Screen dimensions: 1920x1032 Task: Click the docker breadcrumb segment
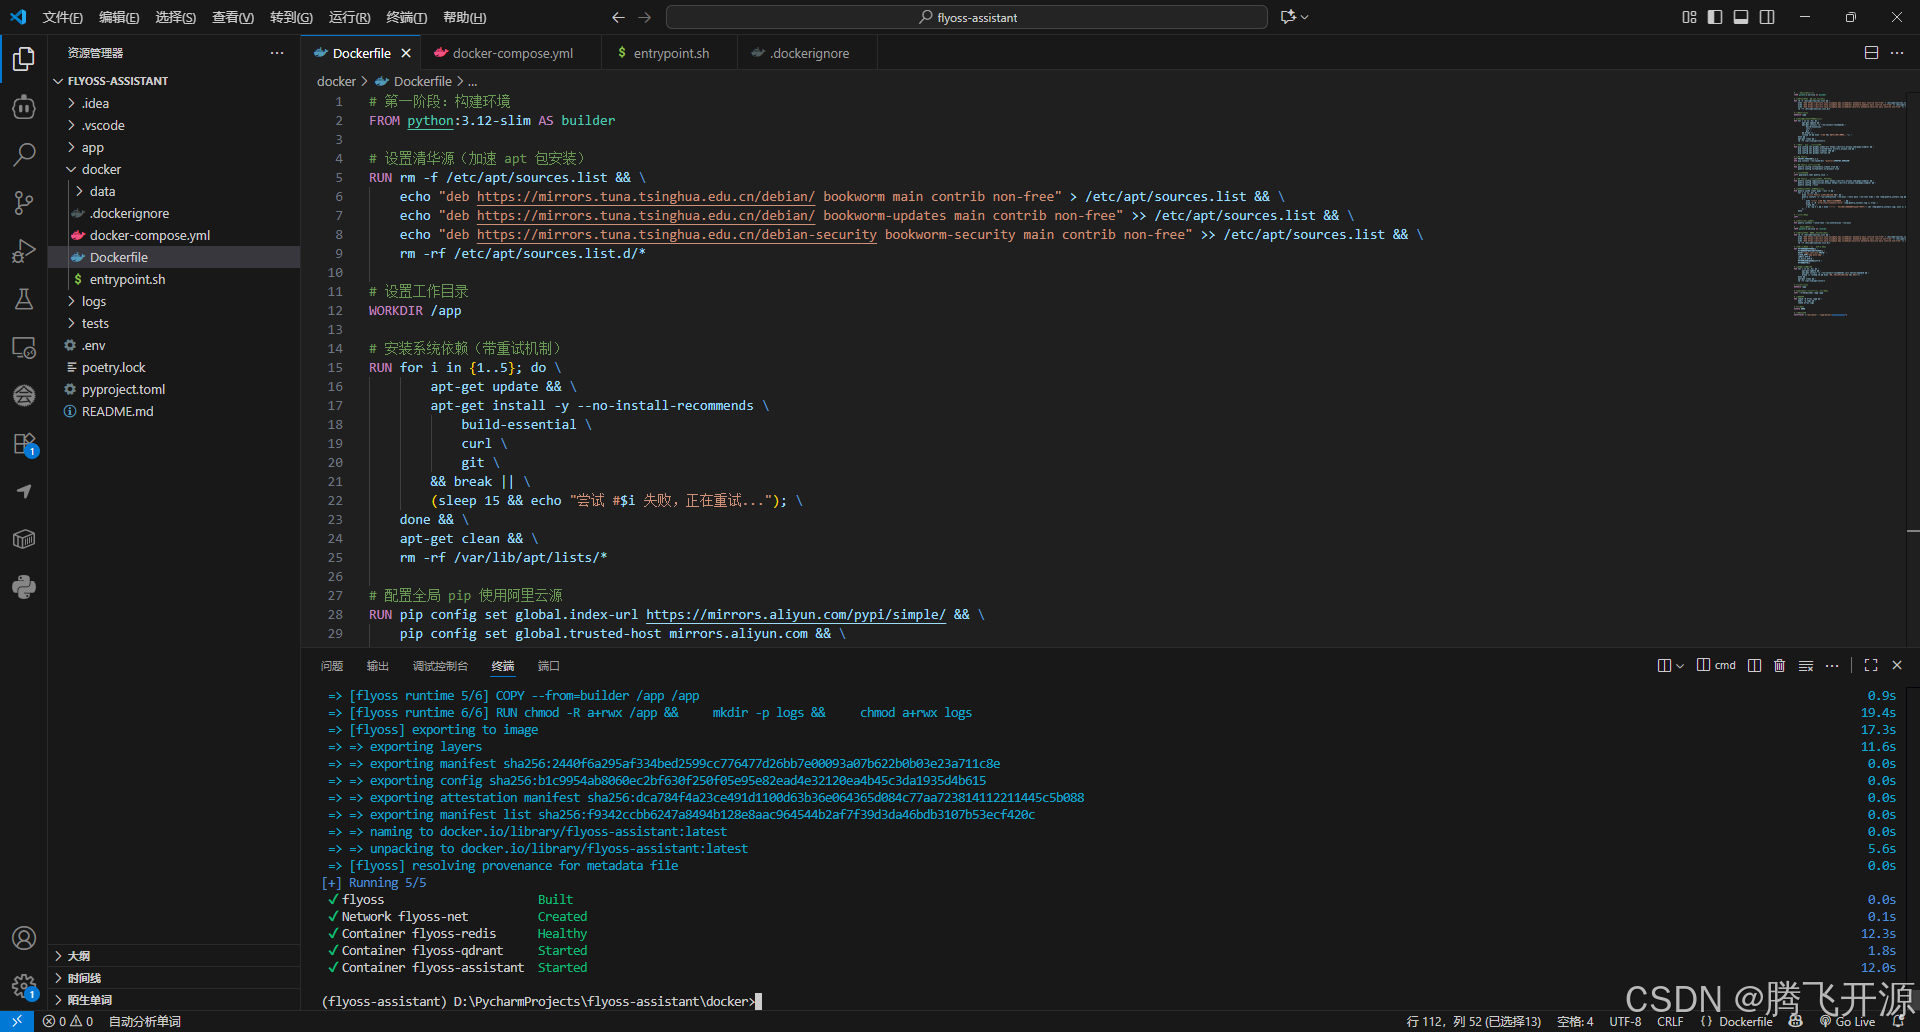(336, 81)
